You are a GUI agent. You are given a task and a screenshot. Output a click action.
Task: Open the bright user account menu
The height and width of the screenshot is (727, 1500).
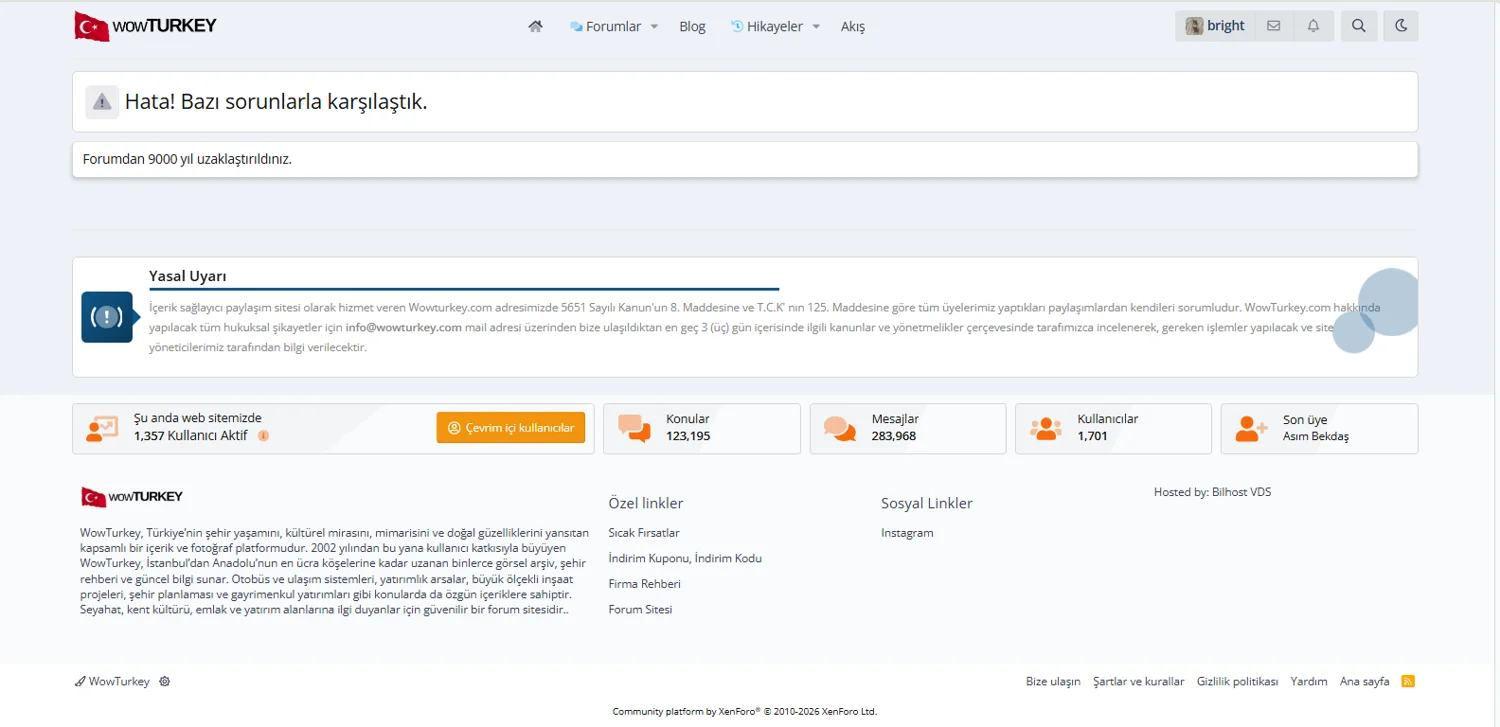pos(1215,26)
